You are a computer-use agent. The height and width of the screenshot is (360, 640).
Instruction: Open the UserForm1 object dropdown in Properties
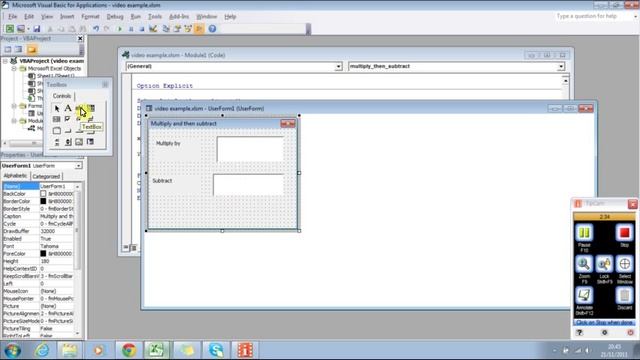pyautogui.click(x=78, y=166)
